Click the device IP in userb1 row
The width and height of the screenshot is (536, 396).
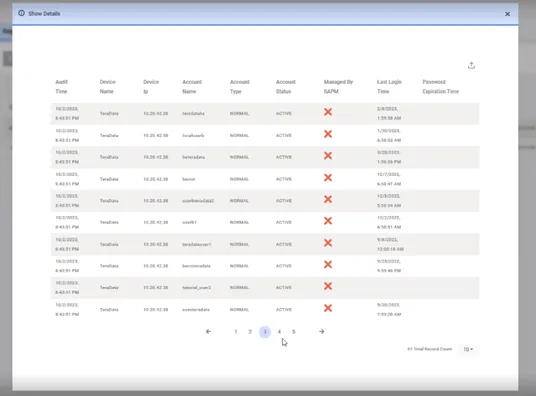coord(156,222)
